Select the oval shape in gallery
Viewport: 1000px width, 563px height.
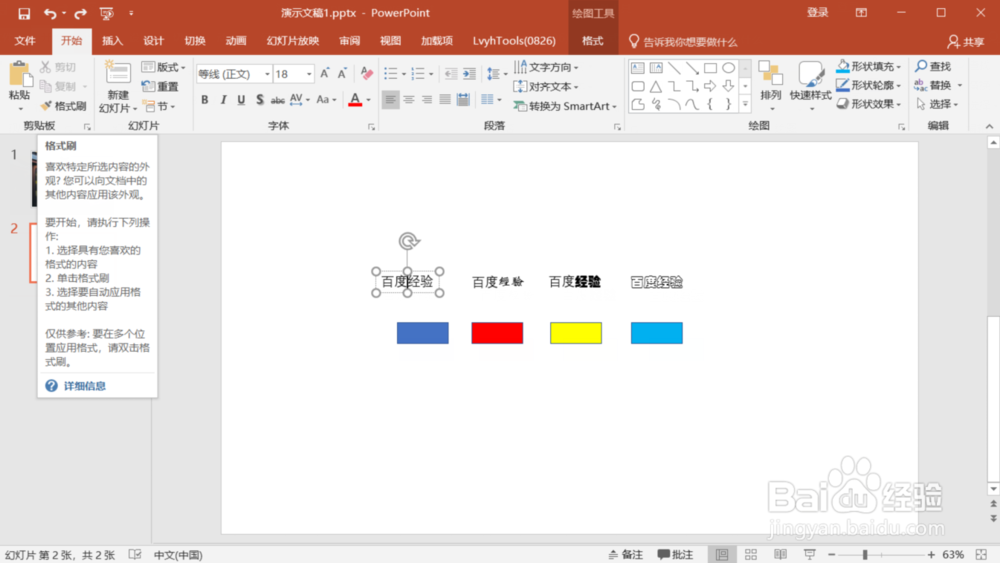pyautogui.click(x=728, y=68)
